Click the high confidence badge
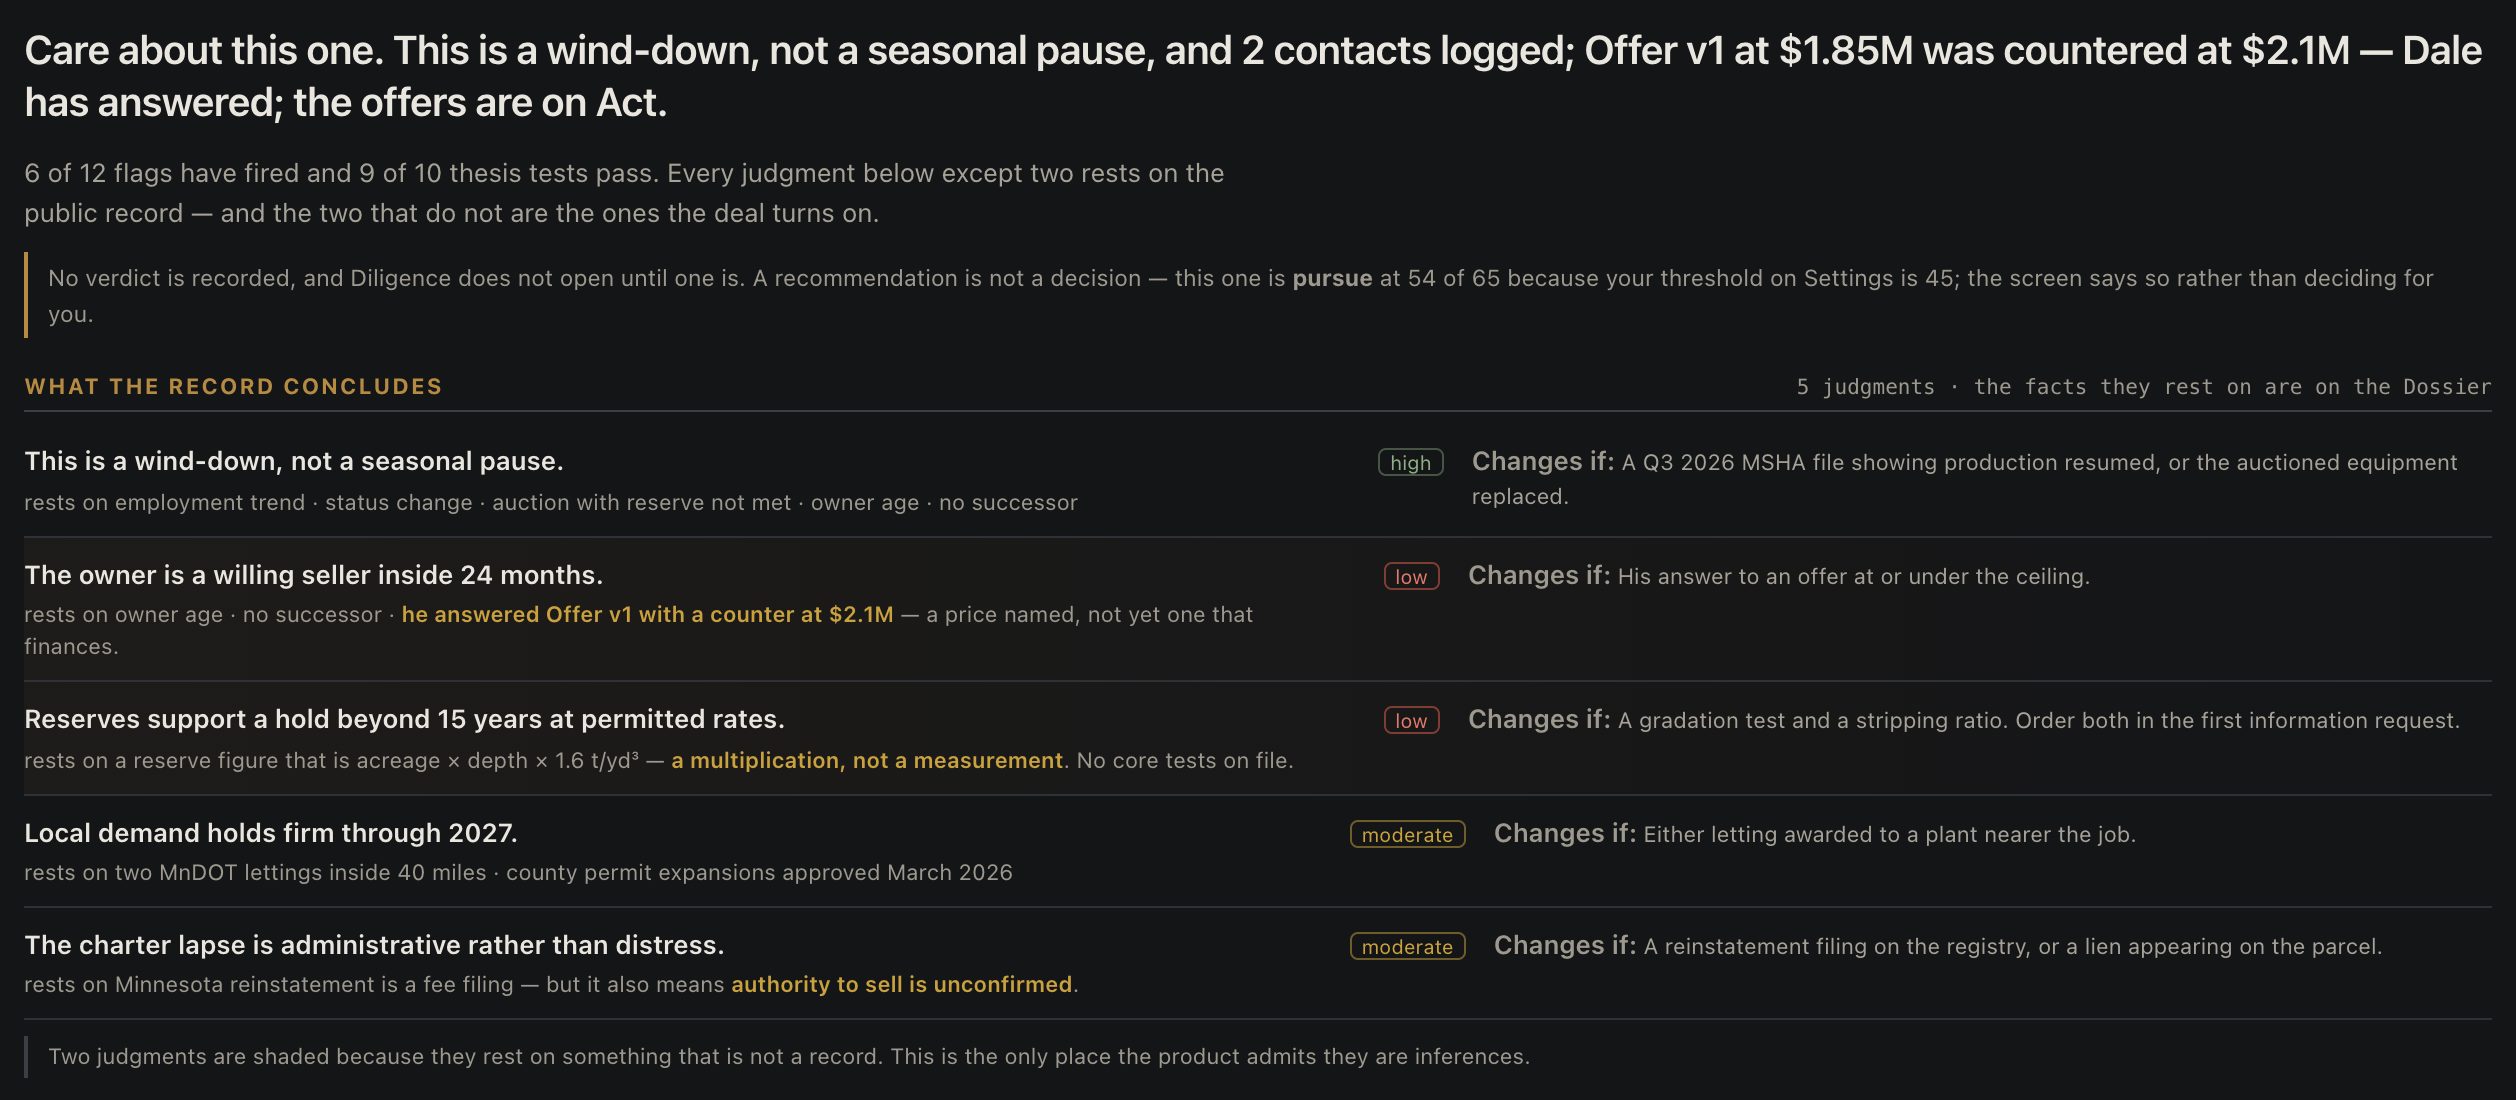The image size is (2516, 1100). (1410, 462)
